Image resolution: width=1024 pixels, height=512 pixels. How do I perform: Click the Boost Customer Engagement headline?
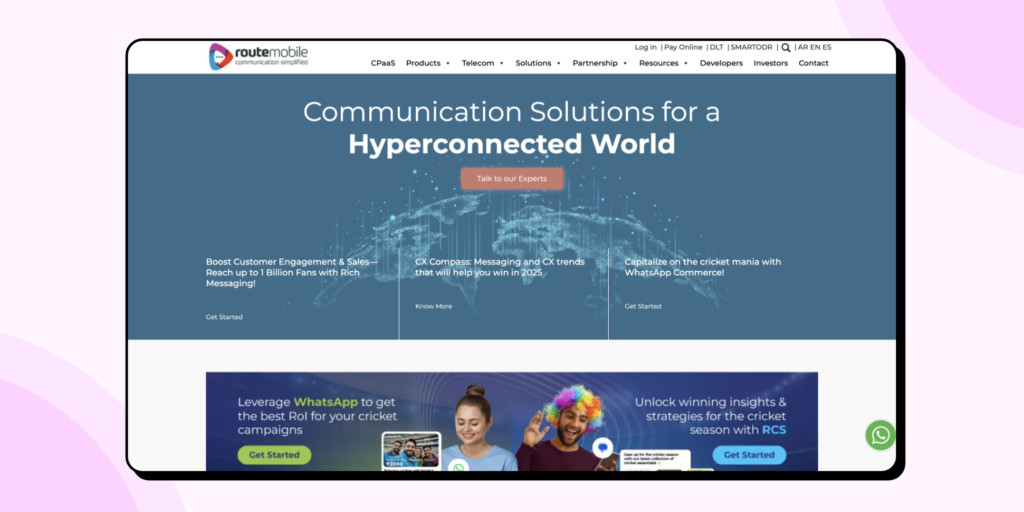click(x=291, y=272)
